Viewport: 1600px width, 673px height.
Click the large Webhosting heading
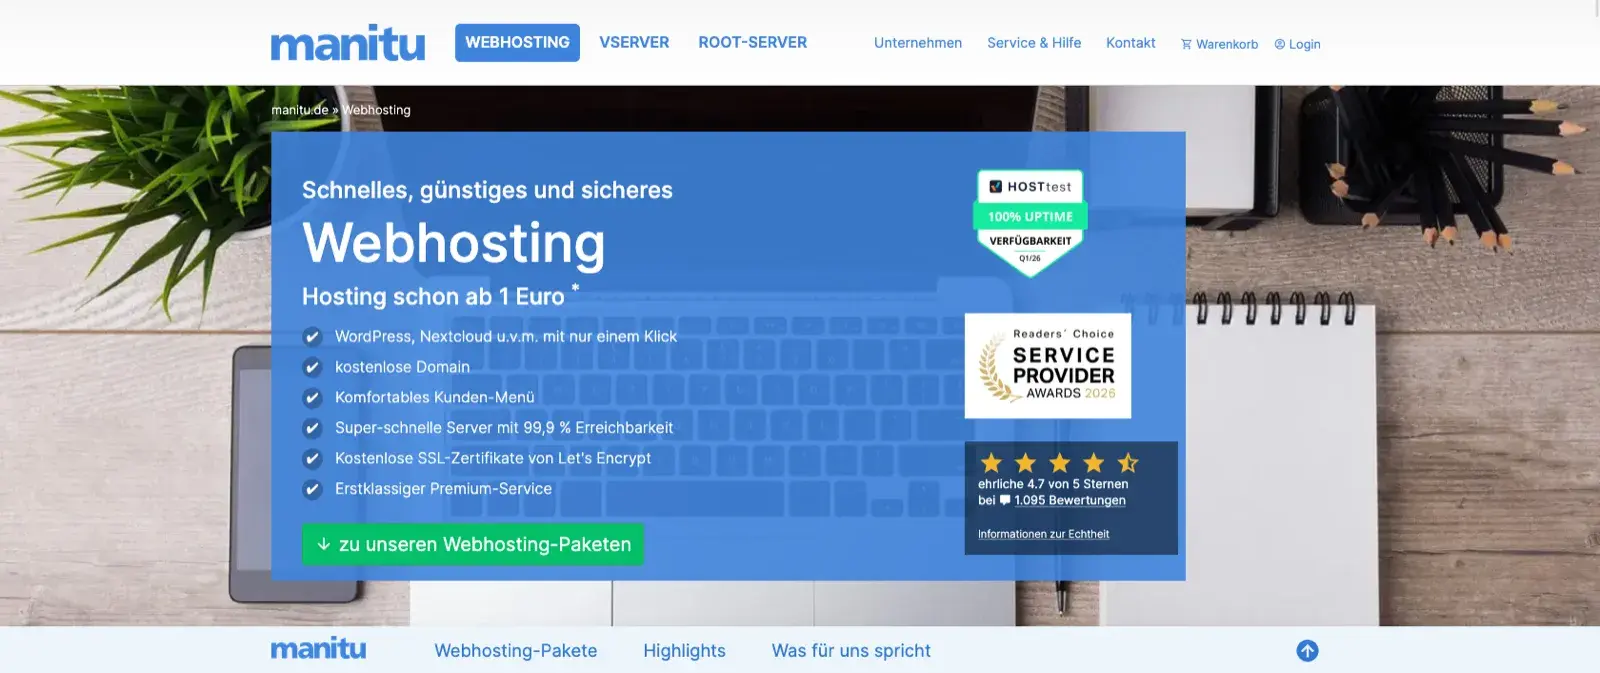pos(454,243)
